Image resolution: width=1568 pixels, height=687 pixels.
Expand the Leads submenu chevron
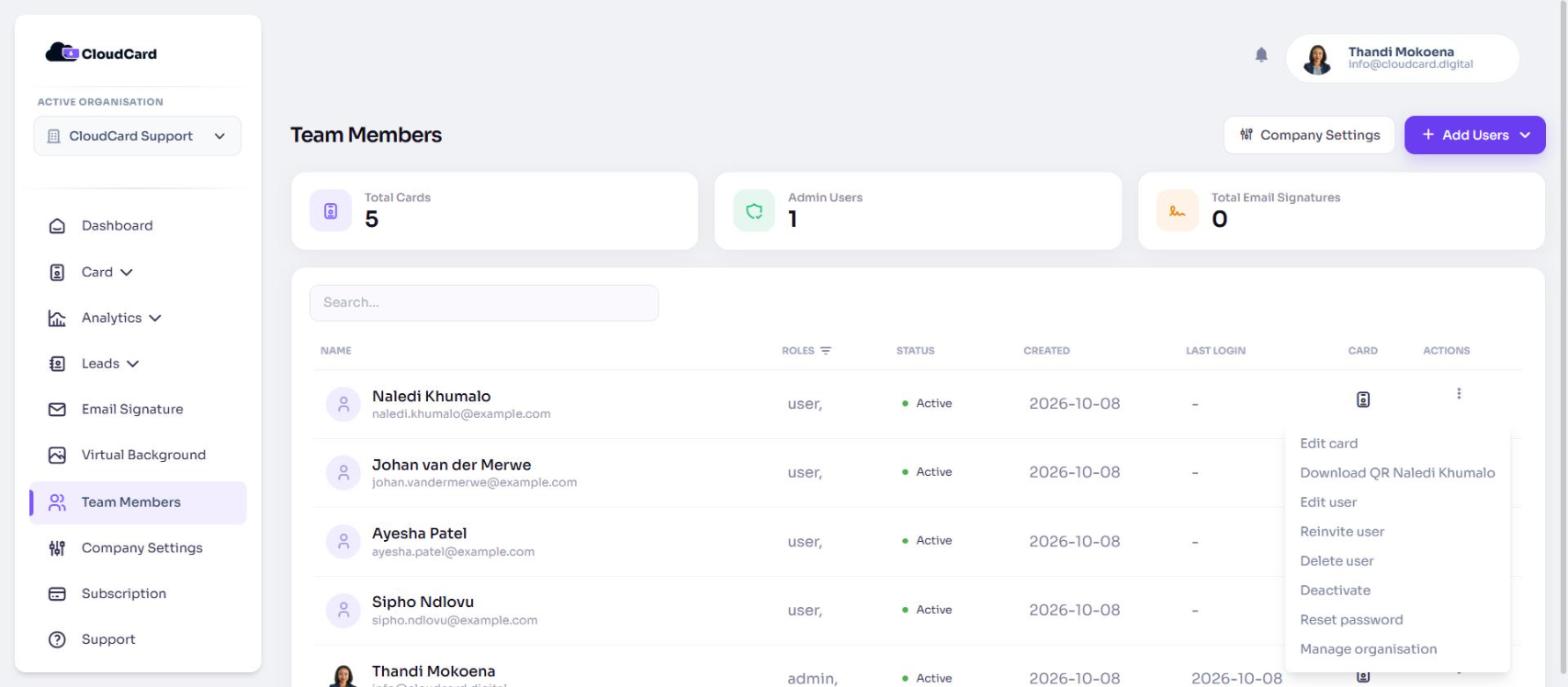133,364
